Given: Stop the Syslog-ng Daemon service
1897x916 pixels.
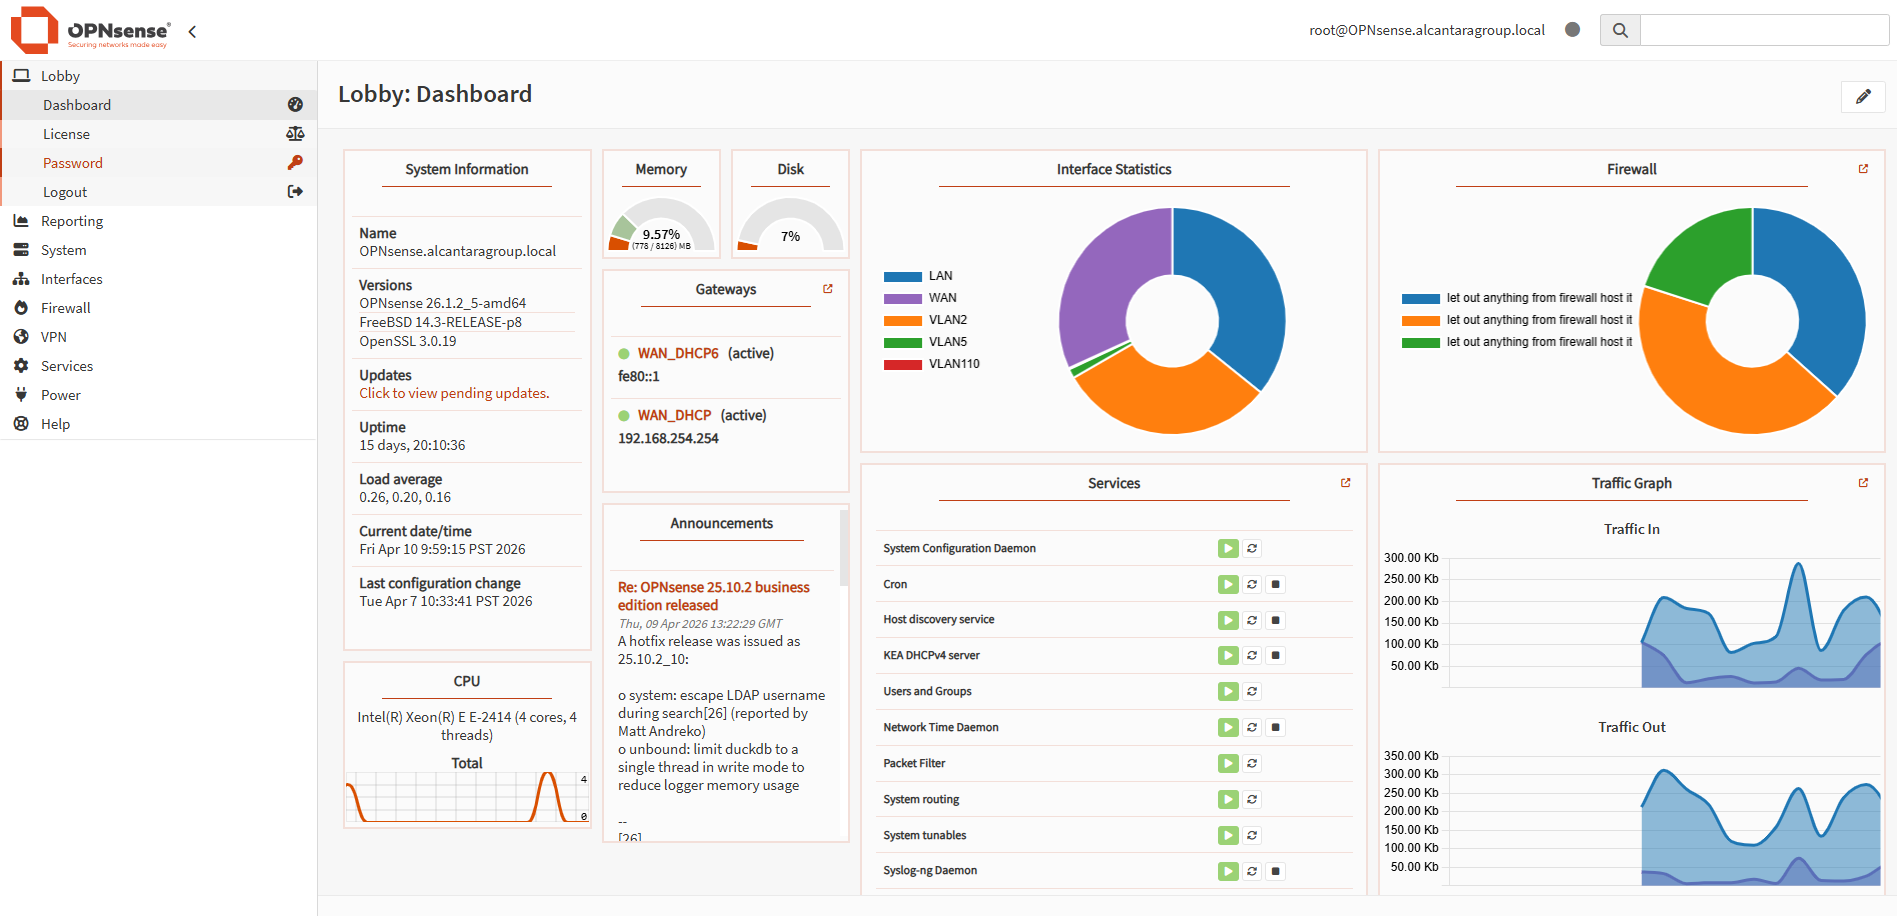Looking at the screenshot, I should [x=1275, y=871].
